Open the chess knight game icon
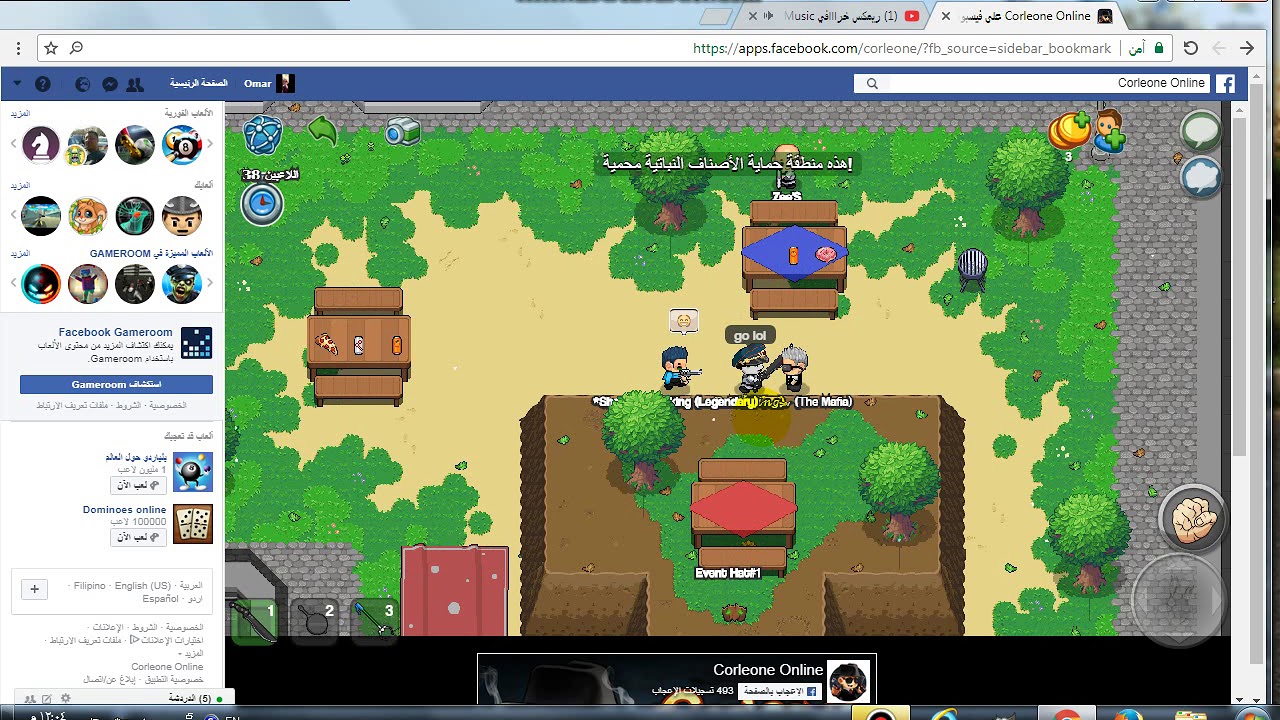1280x720 pixels. pyautogui.click(x=41, y=145)
